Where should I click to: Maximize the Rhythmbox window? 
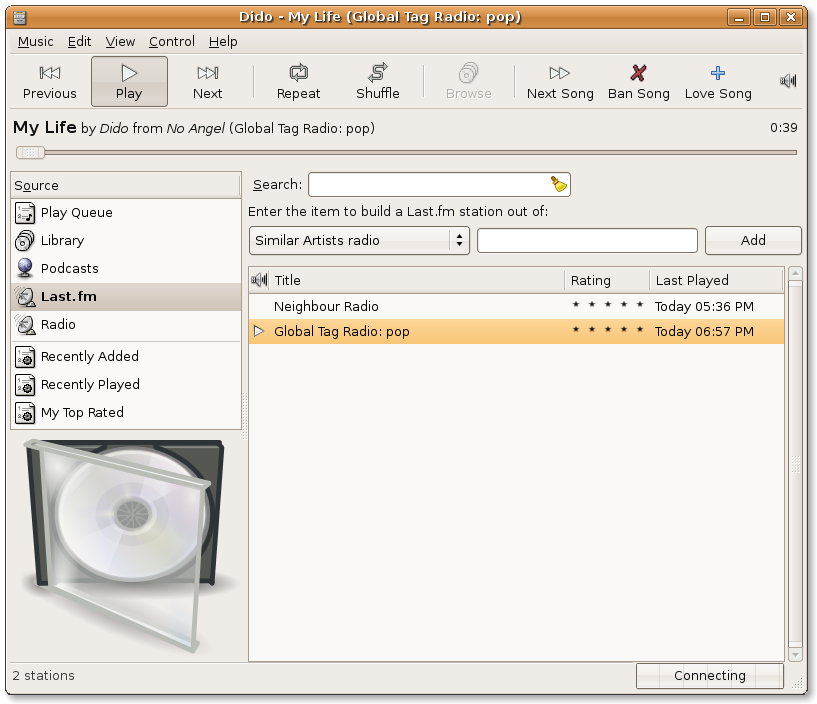point(765,18)
